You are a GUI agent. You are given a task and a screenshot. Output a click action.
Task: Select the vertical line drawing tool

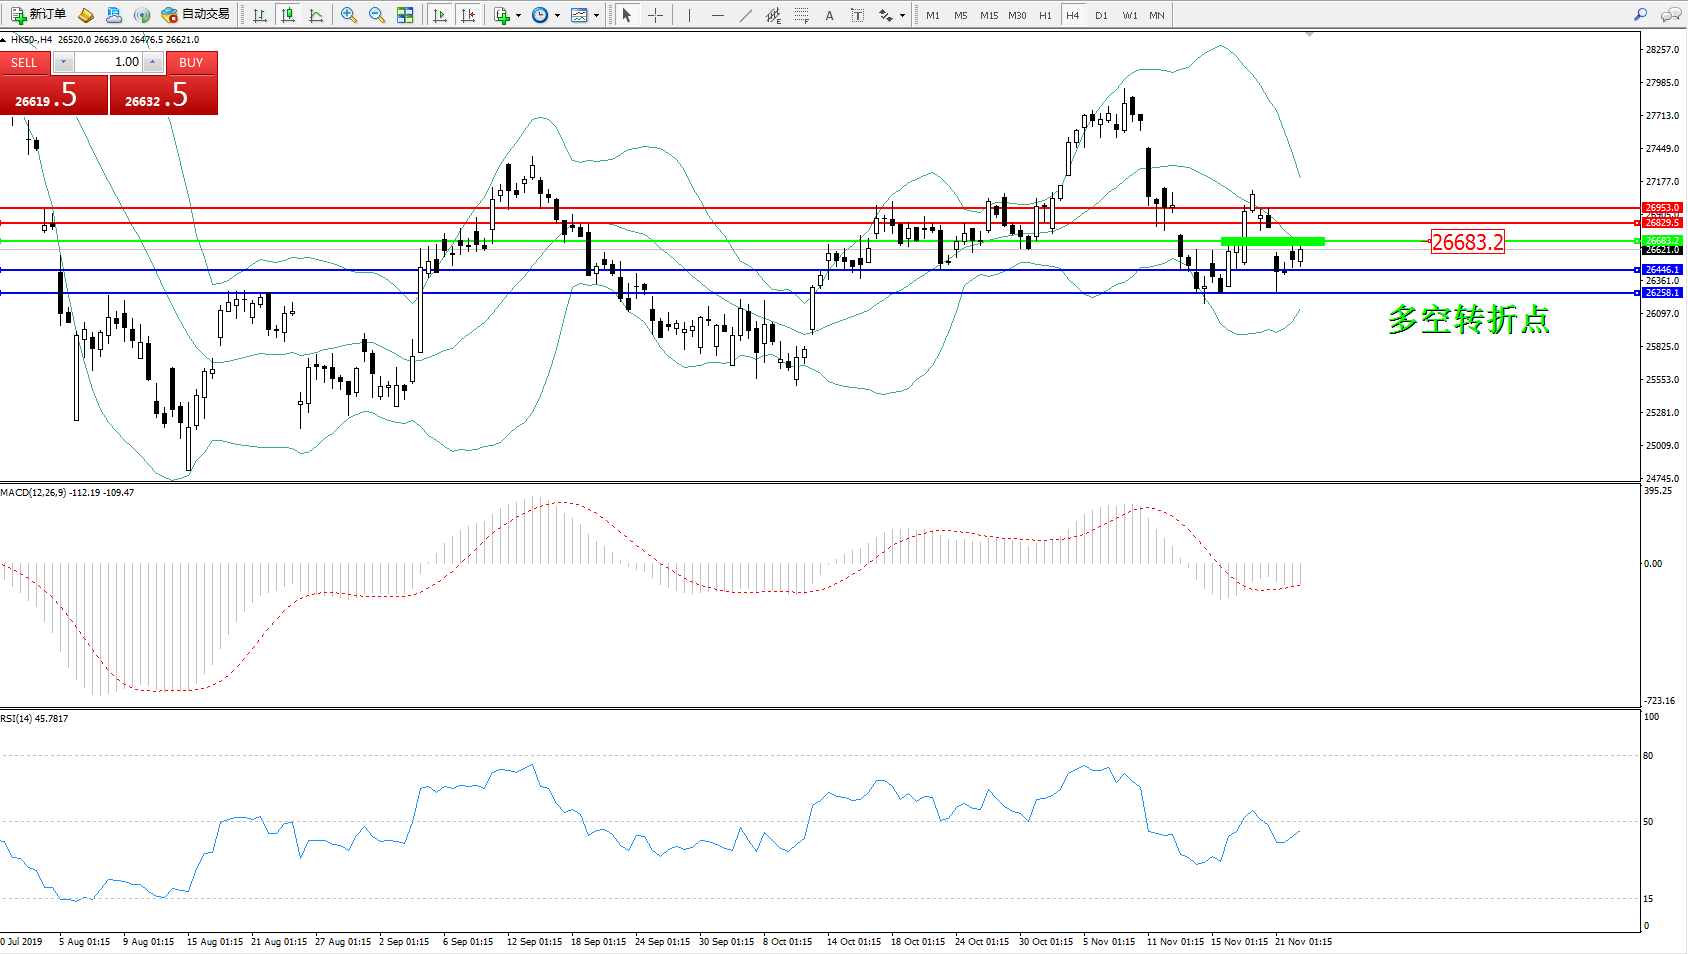(x=689, y=15)
